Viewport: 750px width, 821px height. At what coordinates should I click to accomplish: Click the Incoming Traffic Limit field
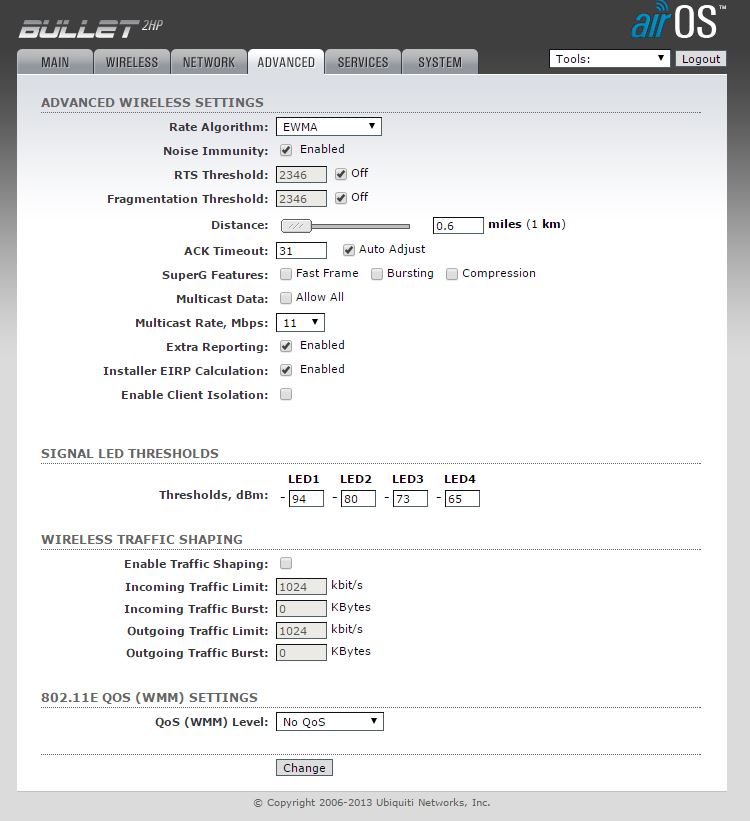click(301, 586)
